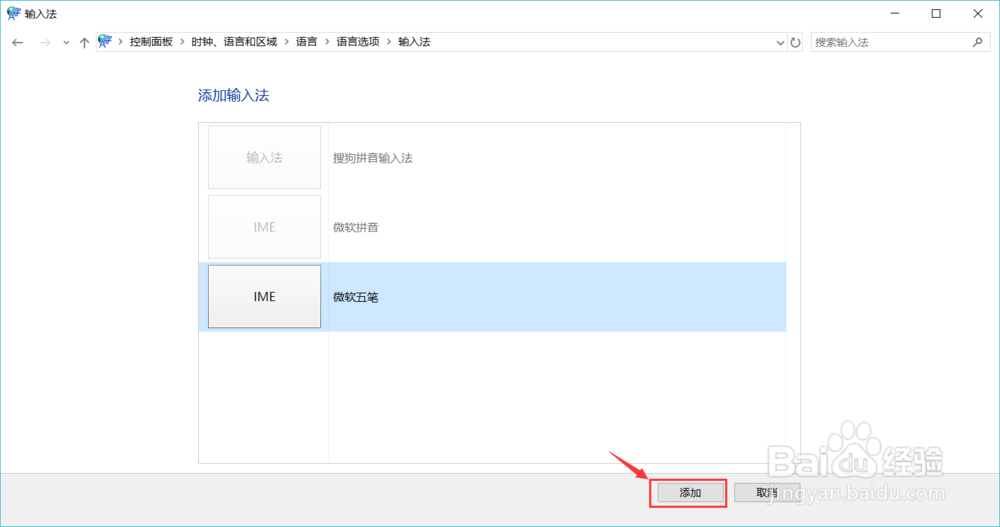The width and height of the screenshot is (1000, 527).
Task: Minimize the 输入法 window
Action: 895,13
